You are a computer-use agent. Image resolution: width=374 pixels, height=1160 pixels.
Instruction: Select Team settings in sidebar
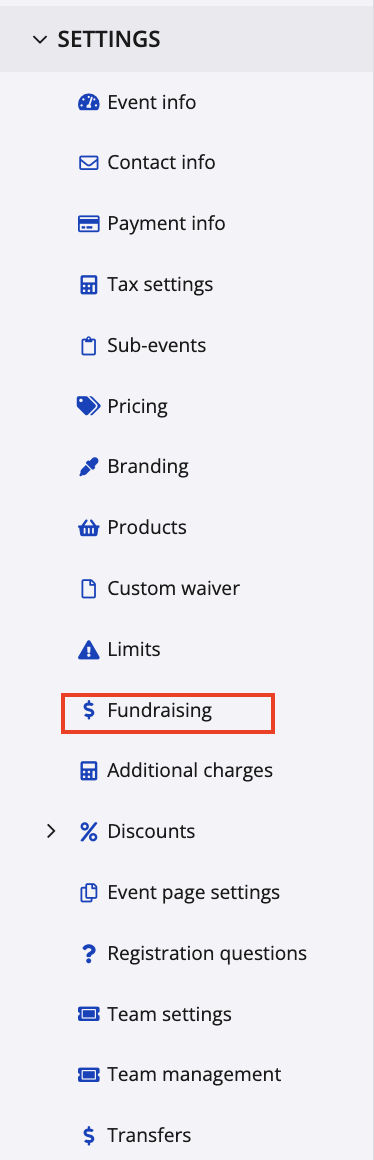(x=155, y=1014)
